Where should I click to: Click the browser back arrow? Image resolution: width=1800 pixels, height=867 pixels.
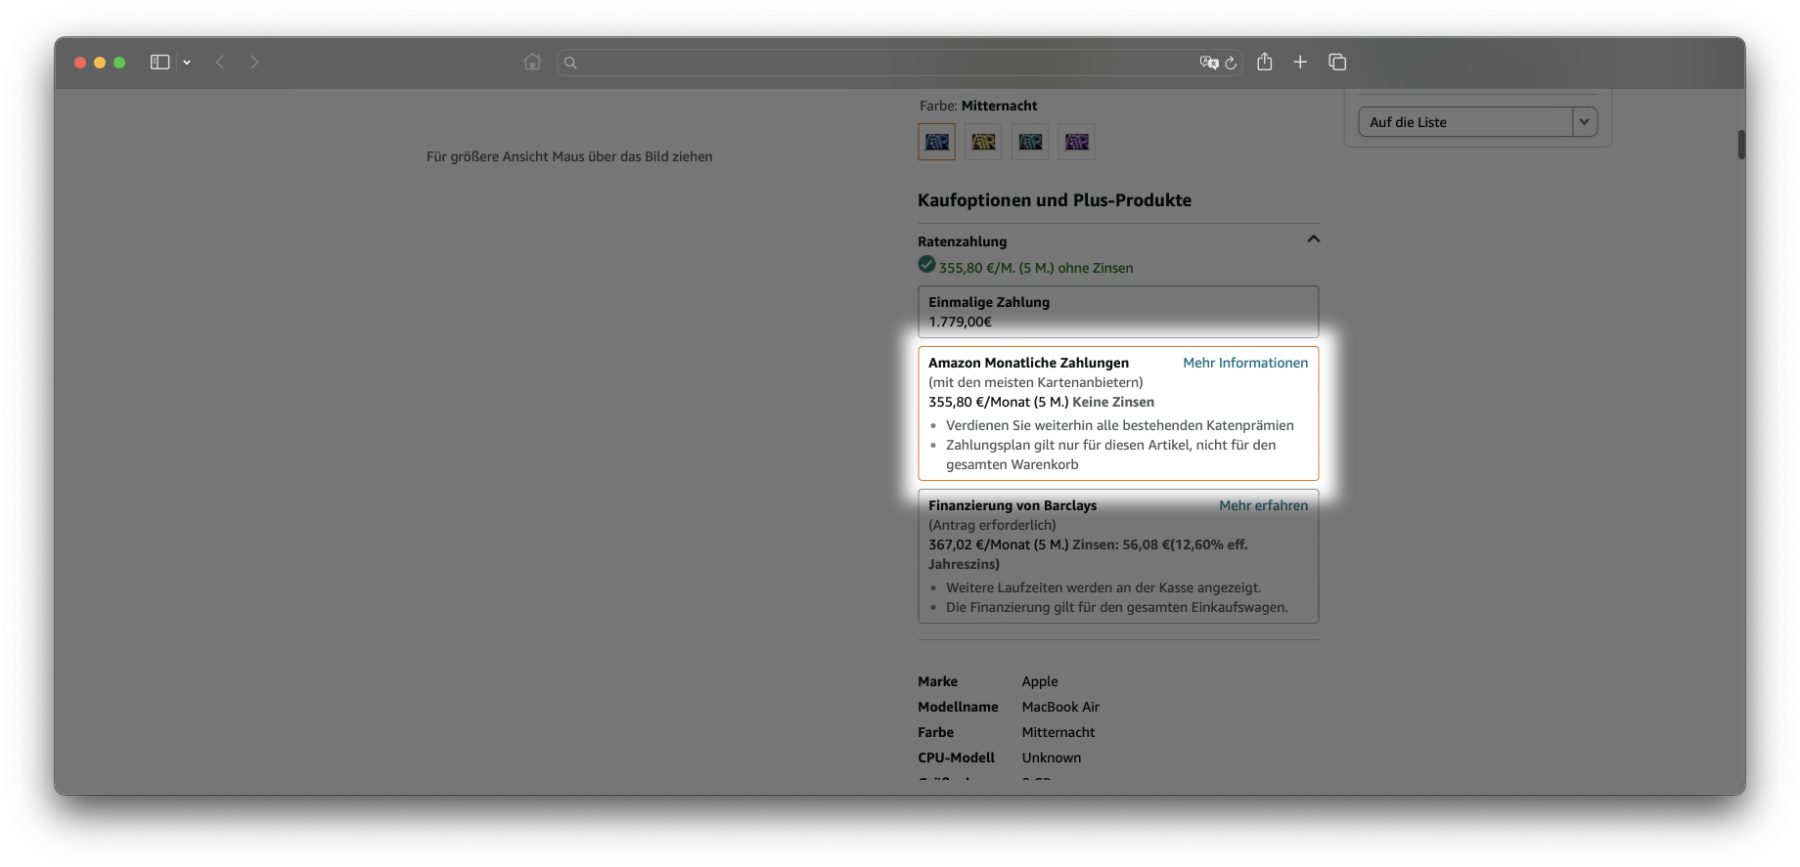click(x=220, y=62)
